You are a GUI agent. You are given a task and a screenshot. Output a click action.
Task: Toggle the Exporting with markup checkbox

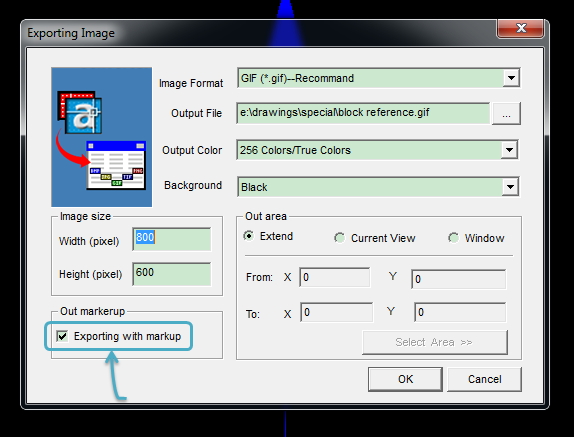coord(62,336)
